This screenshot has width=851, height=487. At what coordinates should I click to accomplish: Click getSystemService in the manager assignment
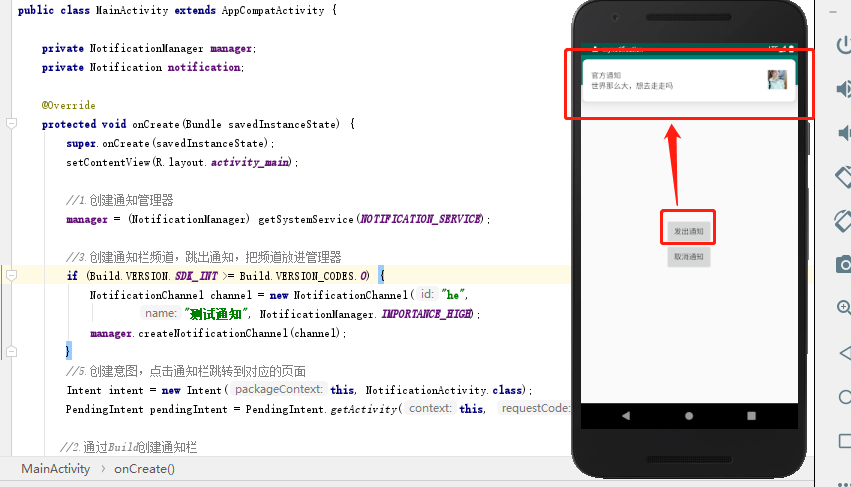tap(306, 219)
